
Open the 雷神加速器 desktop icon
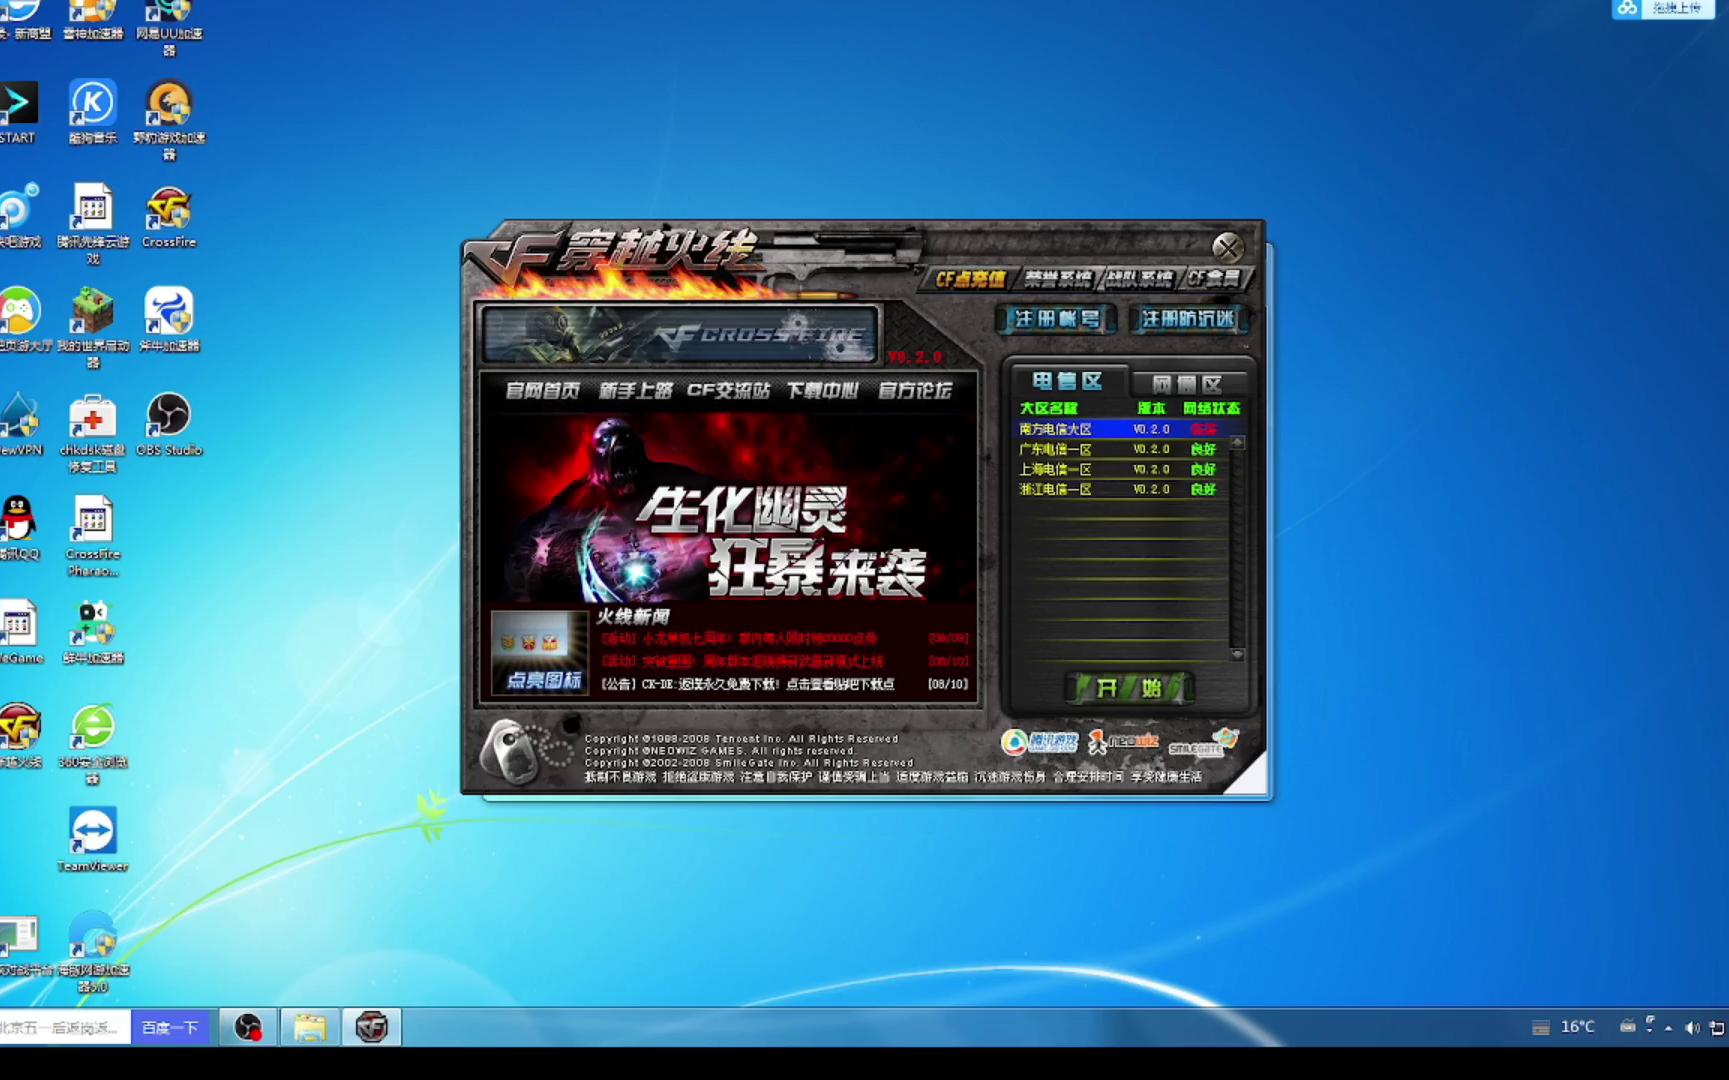93,20
